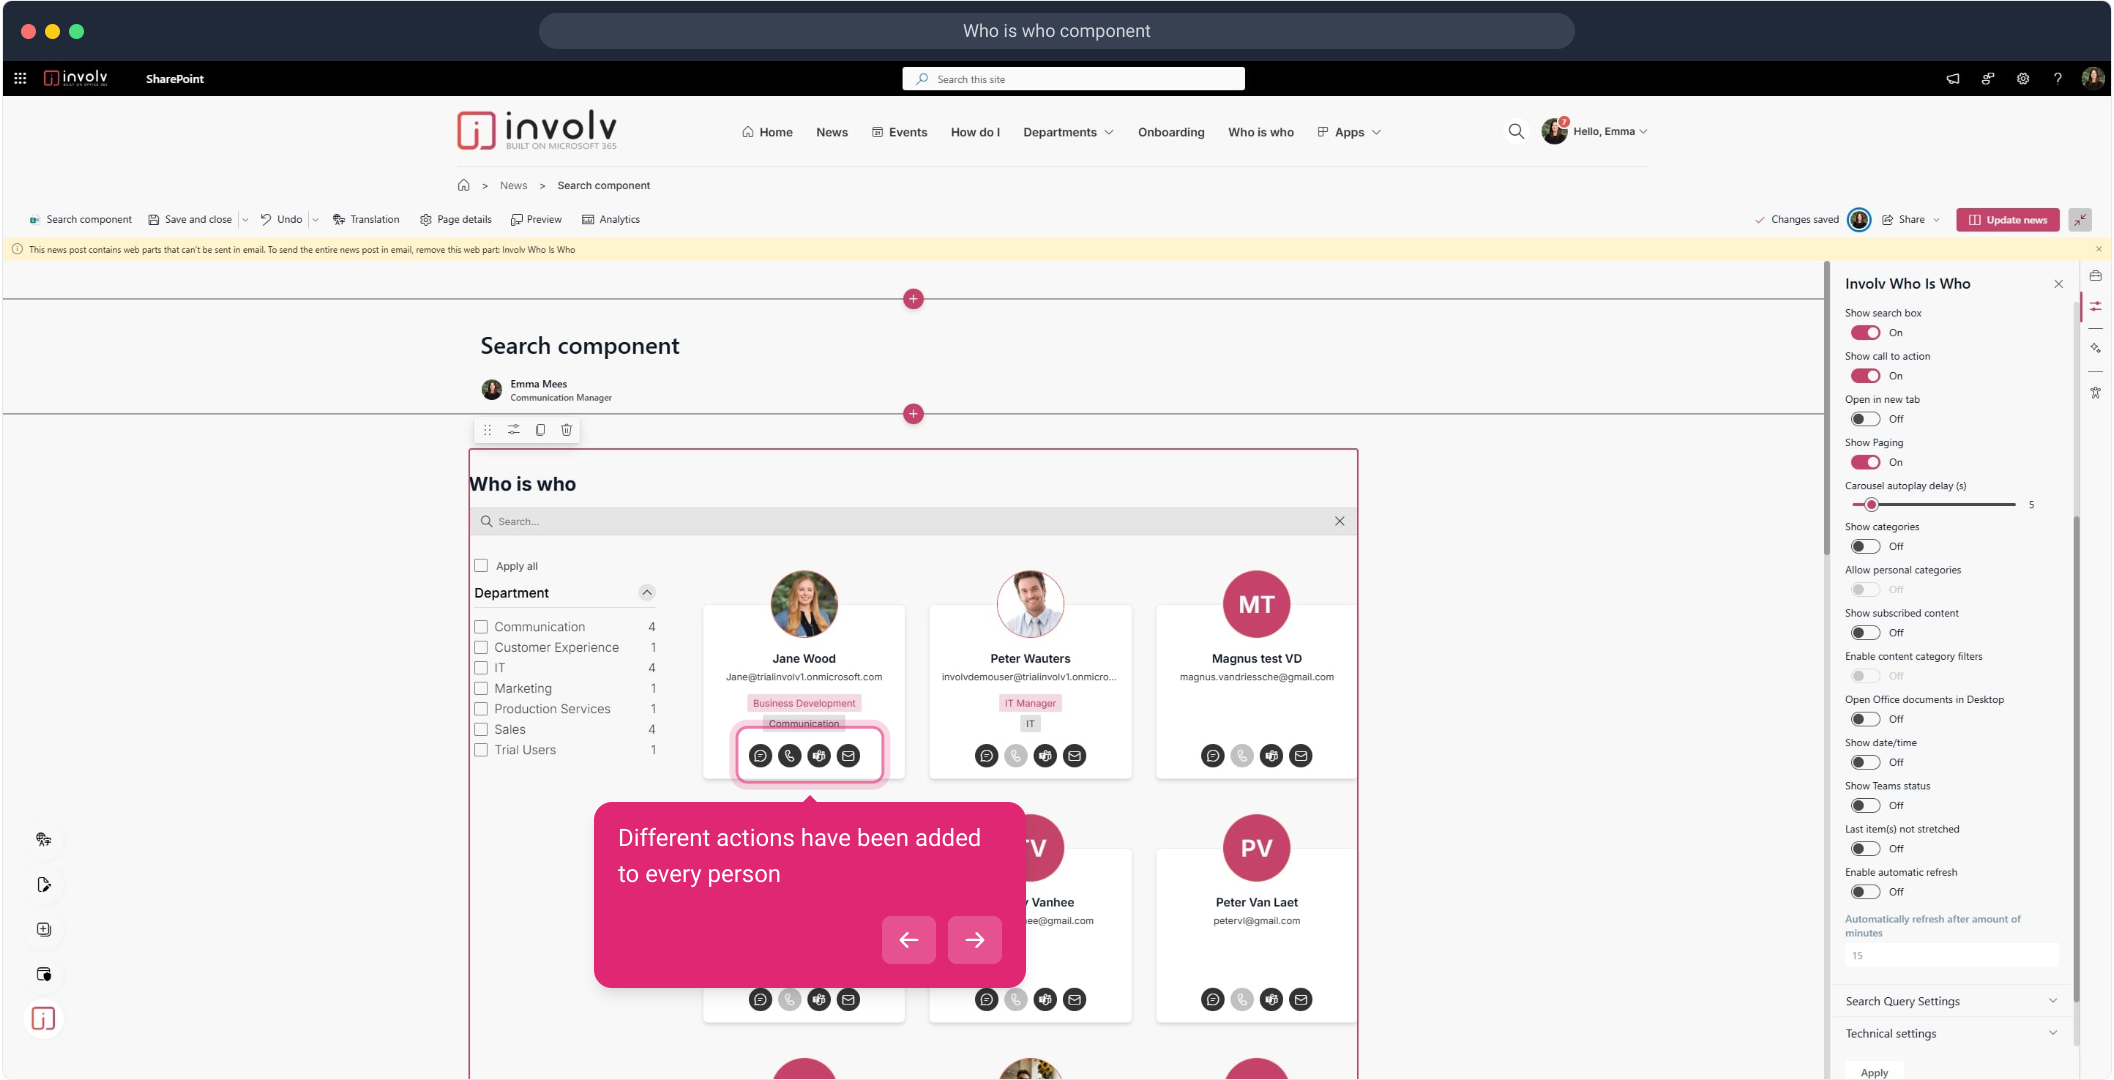Enable Show categories switch
The width and height of the screenshot is (2114, 1080).
tap(1865, 546)
